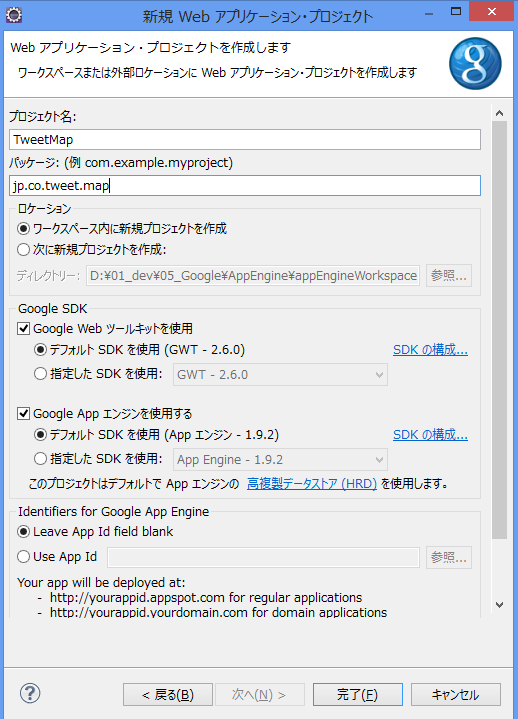Click the 次へ(N) > button
Image resolution: width=518 pixels, height=719 pixels.
point(259,695)
